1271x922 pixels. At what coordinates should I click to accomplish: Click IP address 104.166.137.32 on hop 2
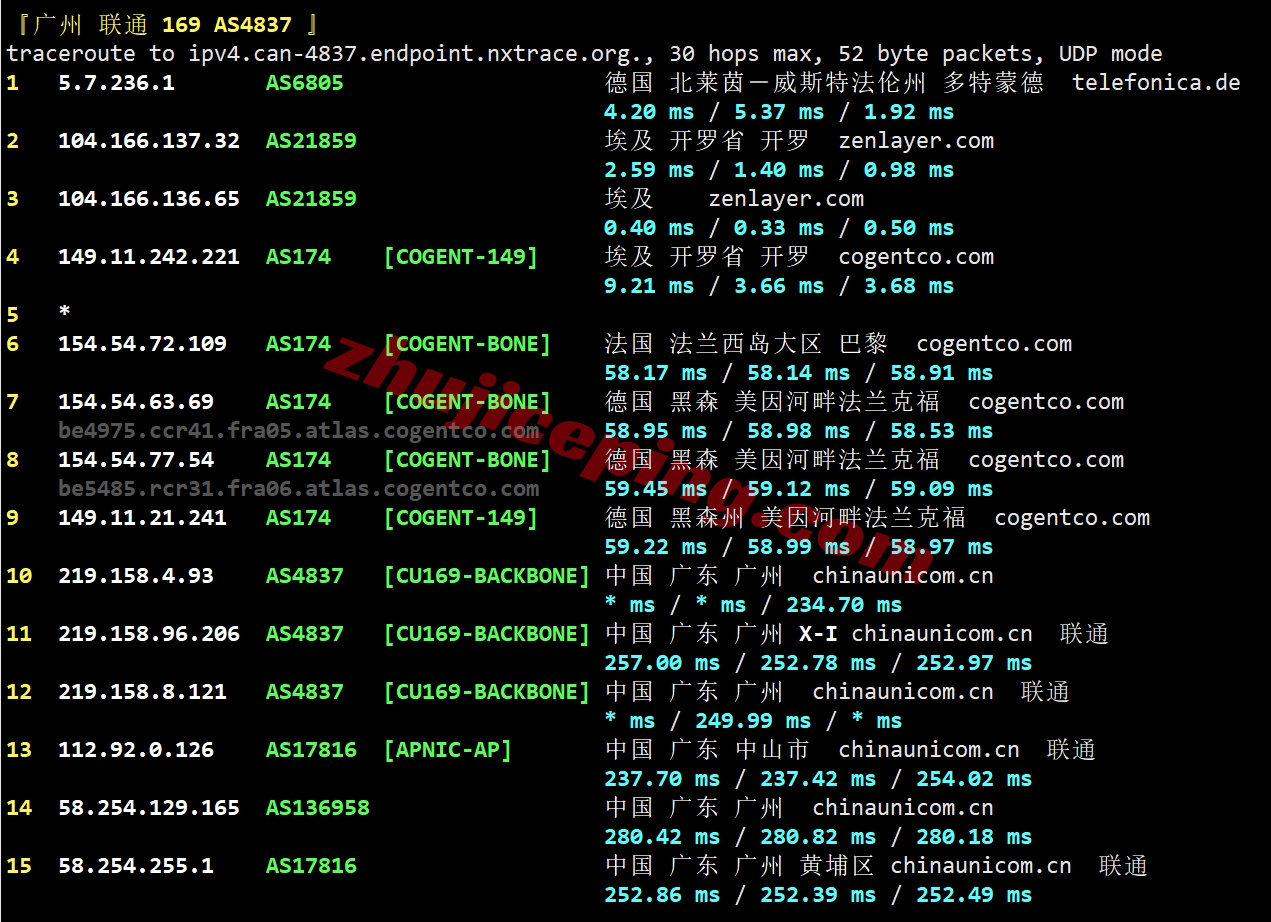coord(148,141)
